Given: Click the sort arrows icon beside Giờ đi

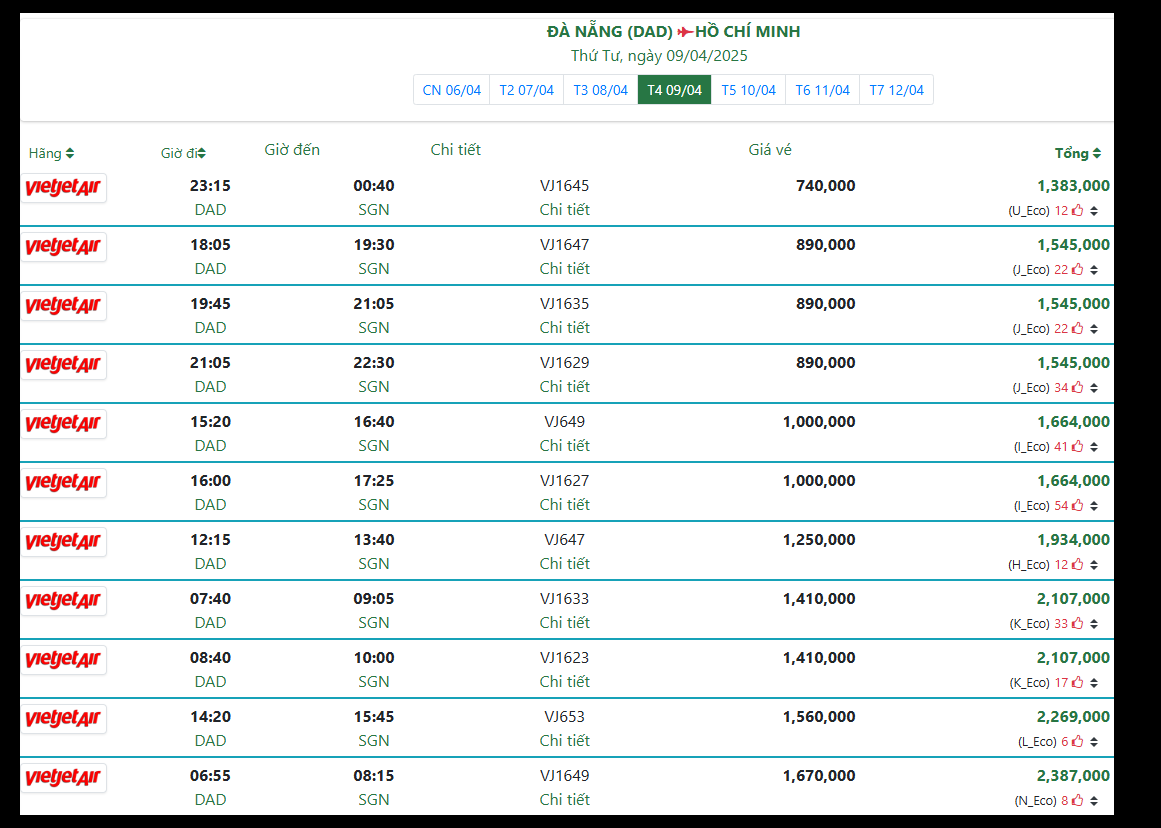Looking at the screenshot, I should 202,154.
